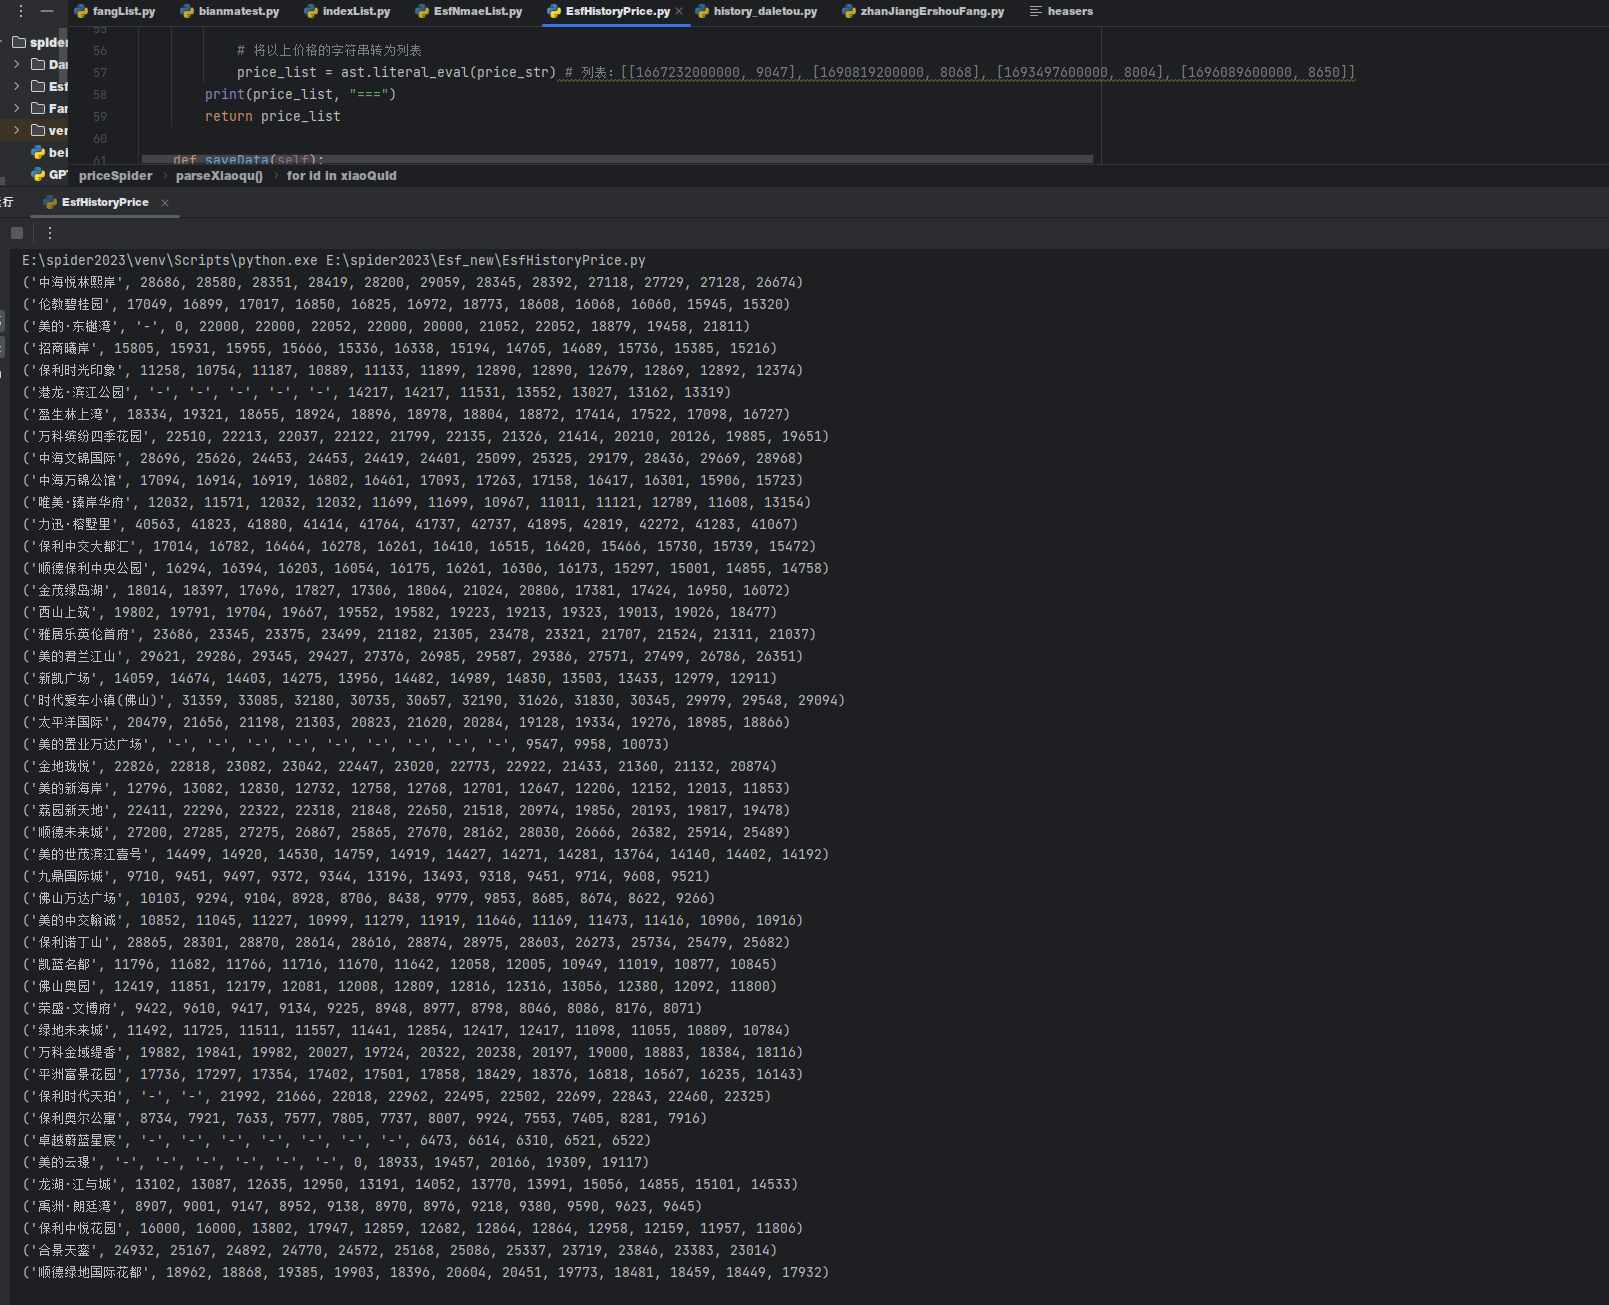Click the '保利中悦花园' output row
This screenshot has width=1609, height=1305.
coord(413,1229)
